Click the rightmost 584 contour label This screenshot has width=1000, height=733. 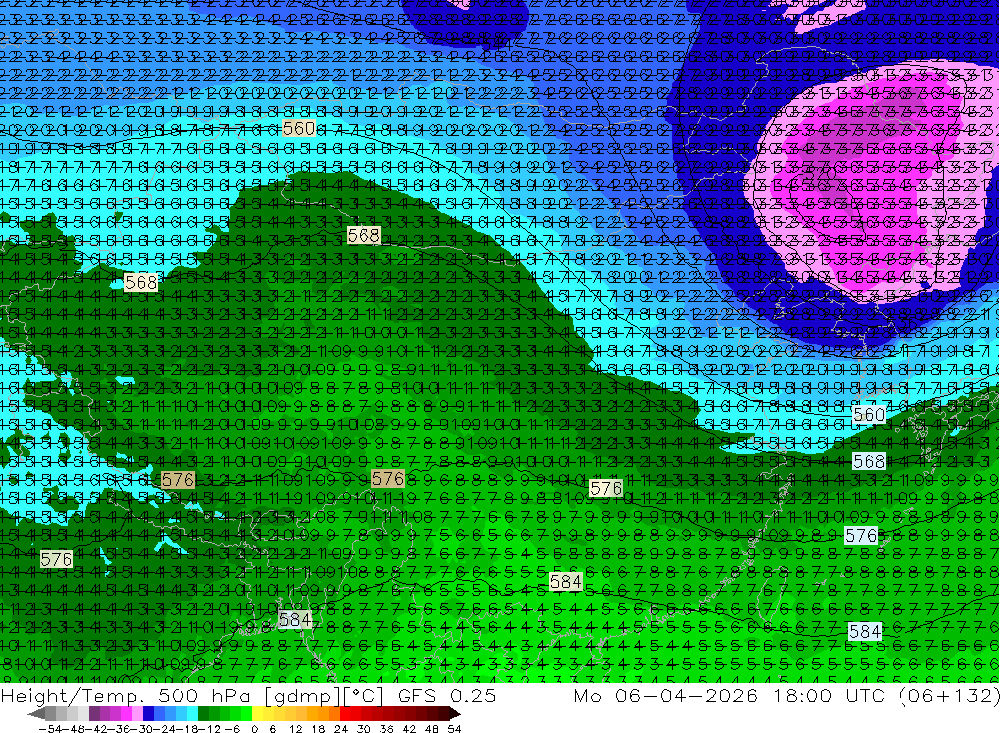pyautogui.click(x=865, y=631)
